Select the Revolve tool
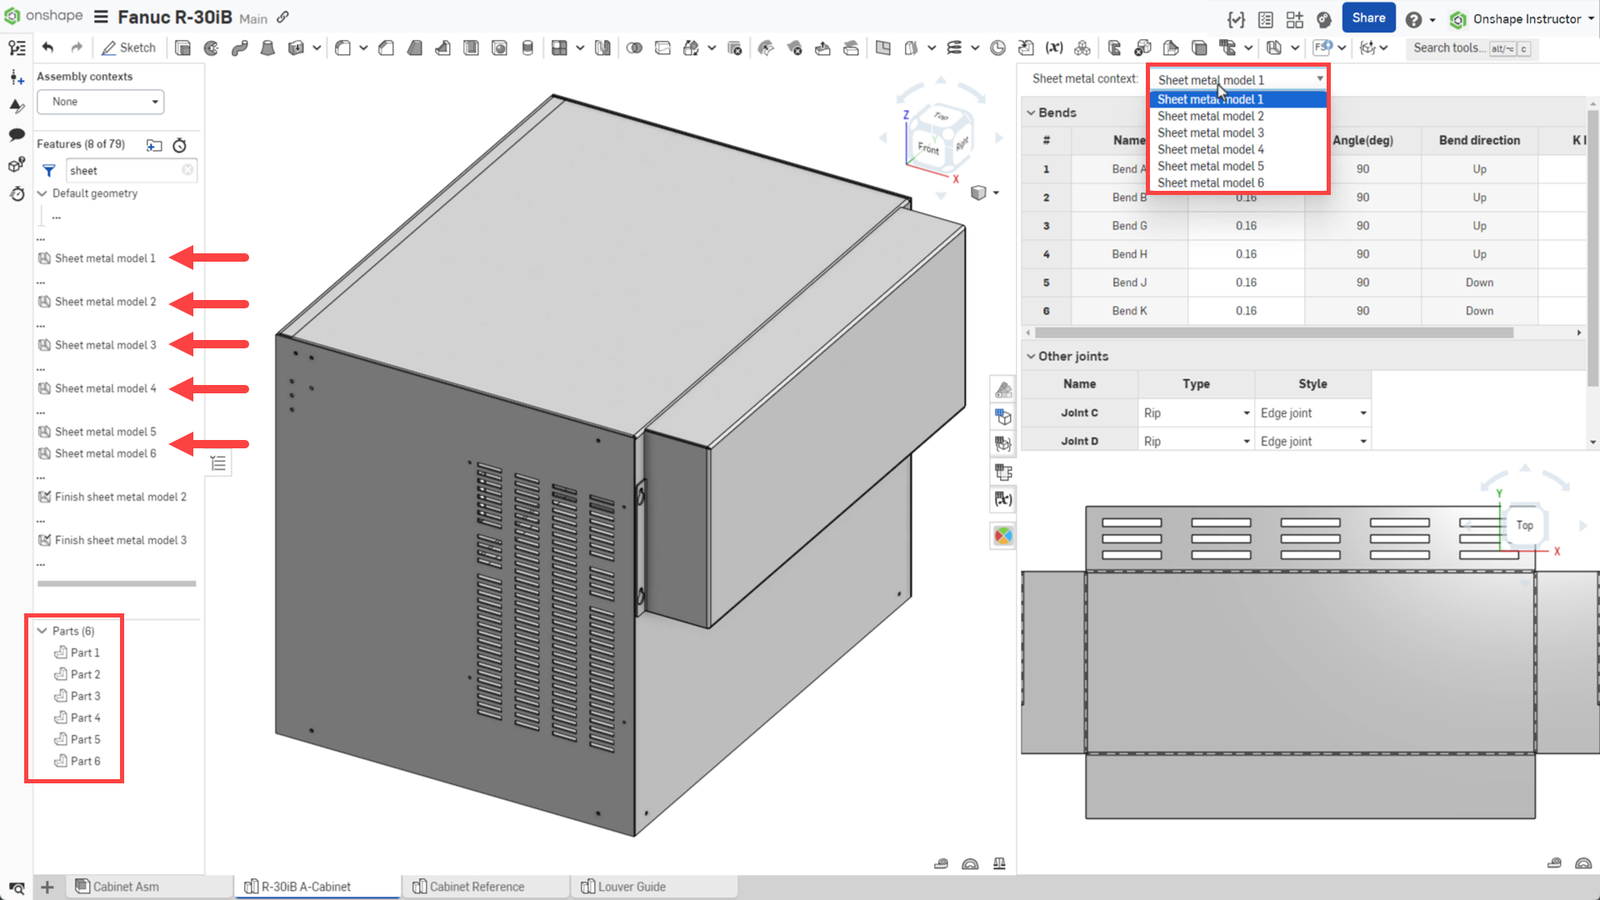This screenshot has width=1600, height=900. 211,47
